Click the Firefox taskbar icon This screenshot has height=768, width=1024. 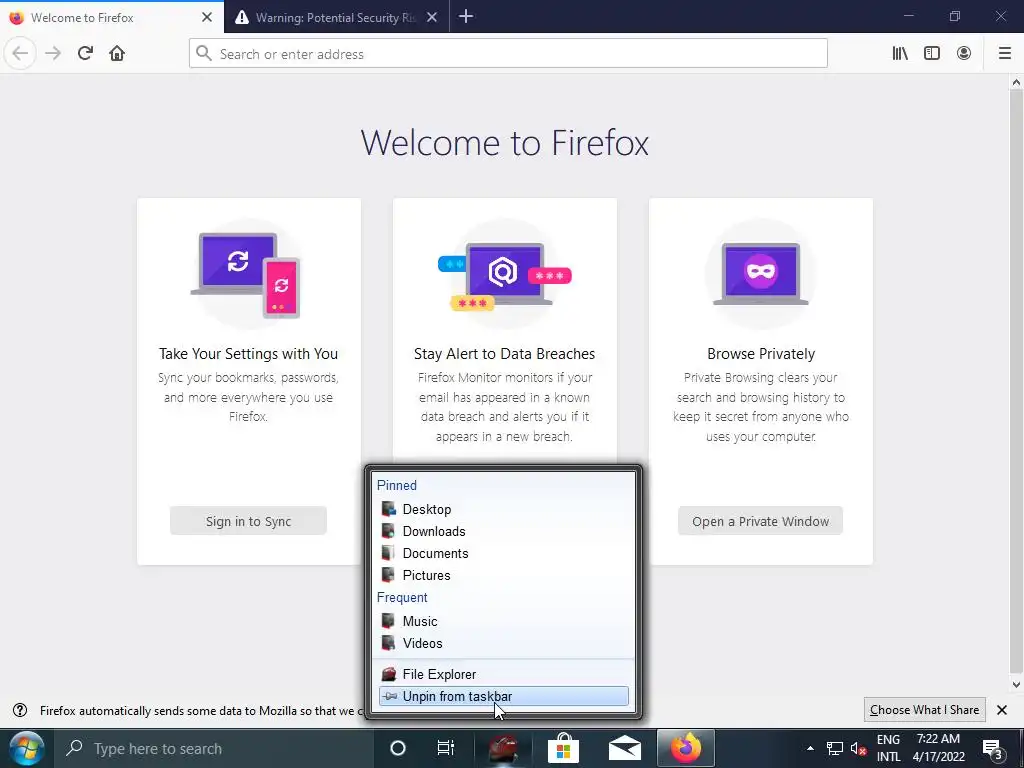[x=685, y=748]
